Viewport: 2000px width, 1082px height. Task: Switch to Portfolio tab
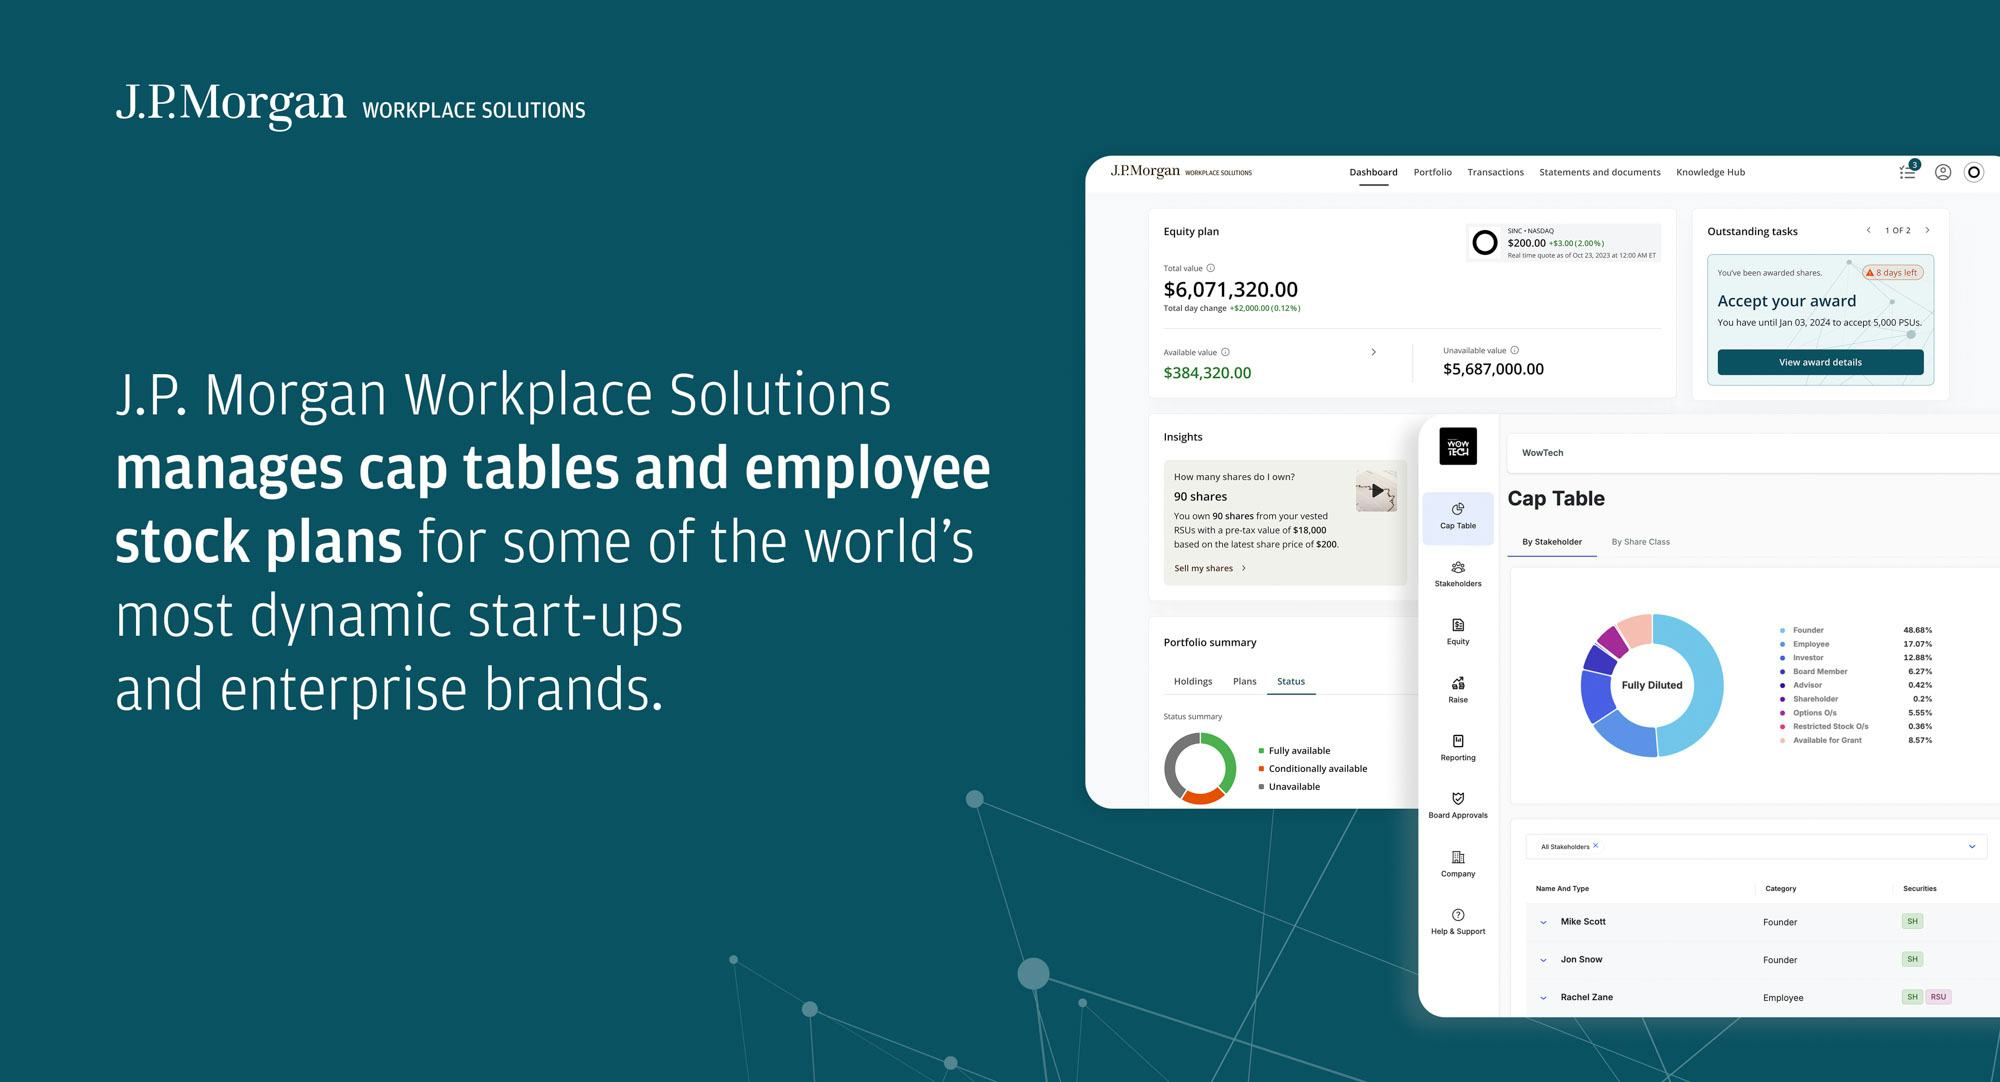click(1432, 172)
